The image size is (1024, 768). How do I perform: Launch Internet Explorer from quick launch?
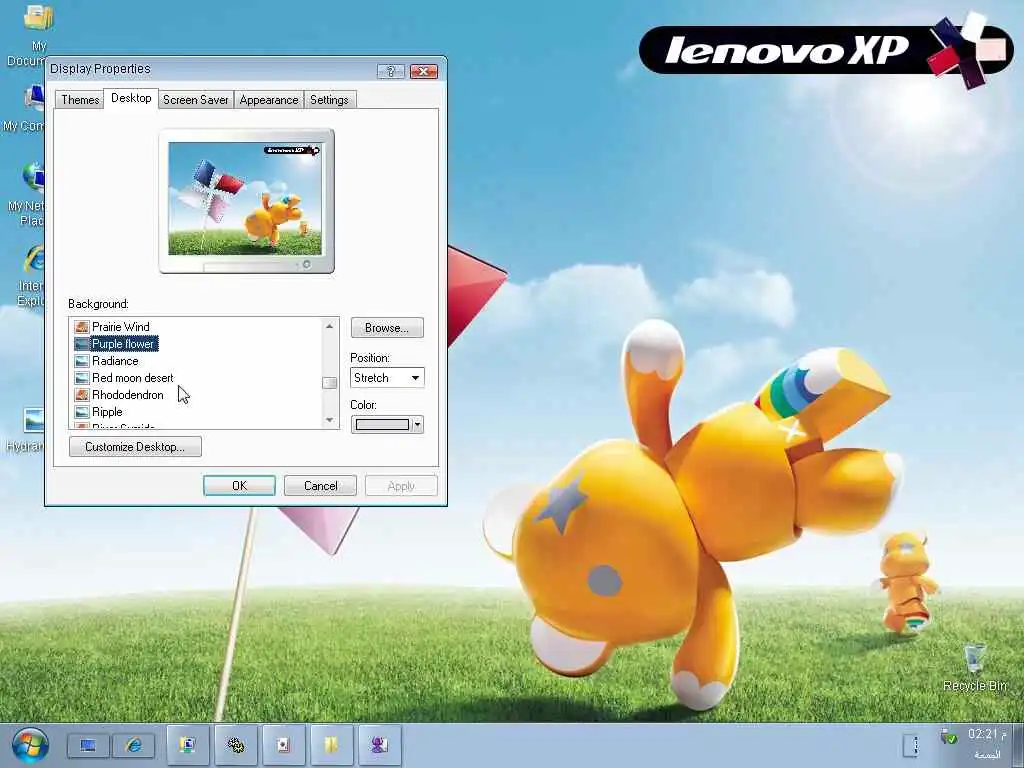[134, 745]
